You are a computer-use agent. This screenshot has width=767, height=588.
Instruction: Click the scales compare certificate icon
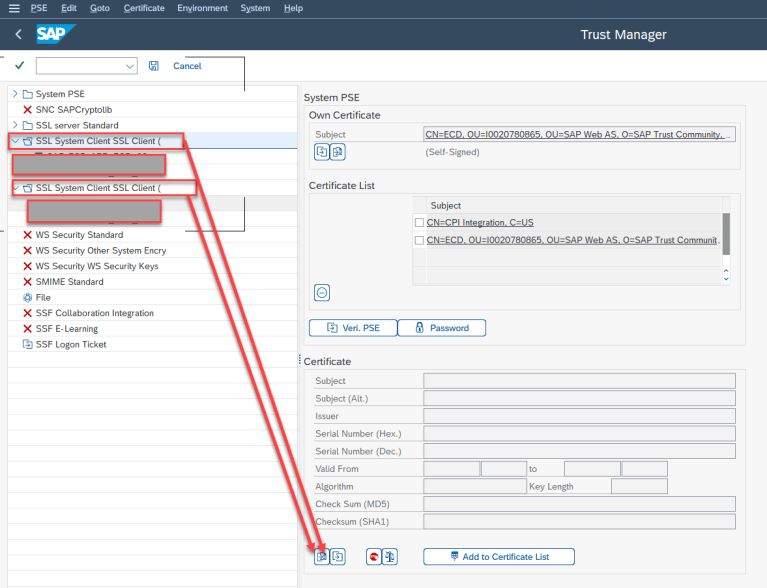390,556
